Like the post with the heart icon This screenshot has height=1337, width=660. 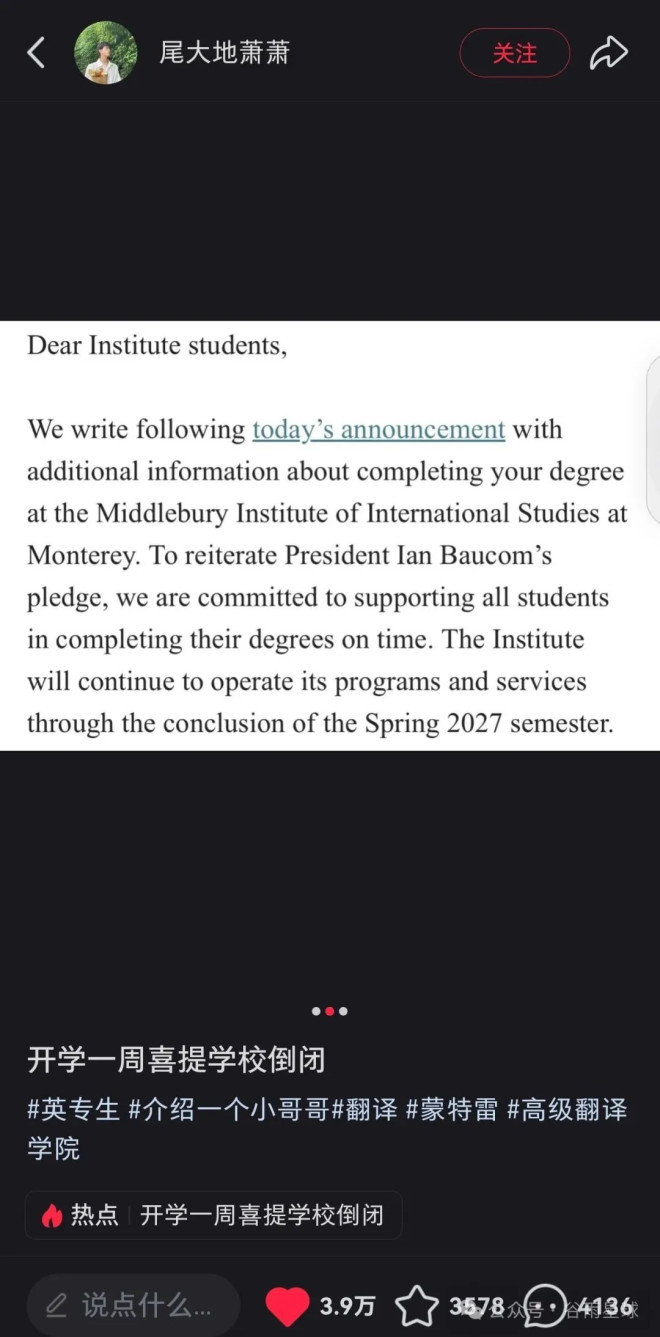pyautogui.click(x=287, y=1306)
